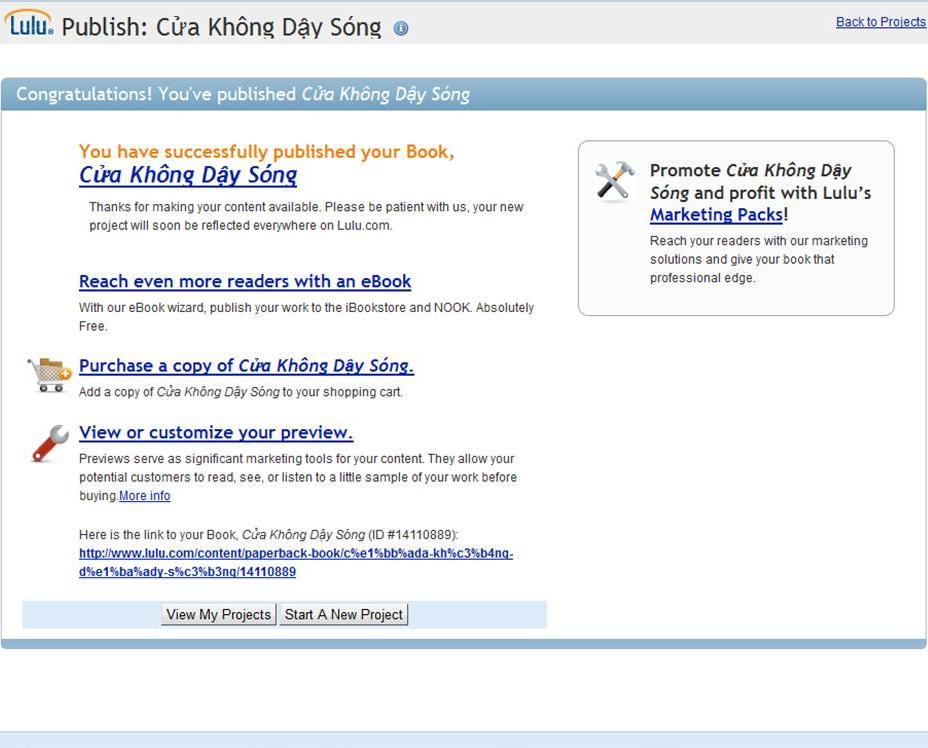Click the red wrench preview icon
This screenshot has height=748, width=928.
pyautogui.click(x=50, y=443)
